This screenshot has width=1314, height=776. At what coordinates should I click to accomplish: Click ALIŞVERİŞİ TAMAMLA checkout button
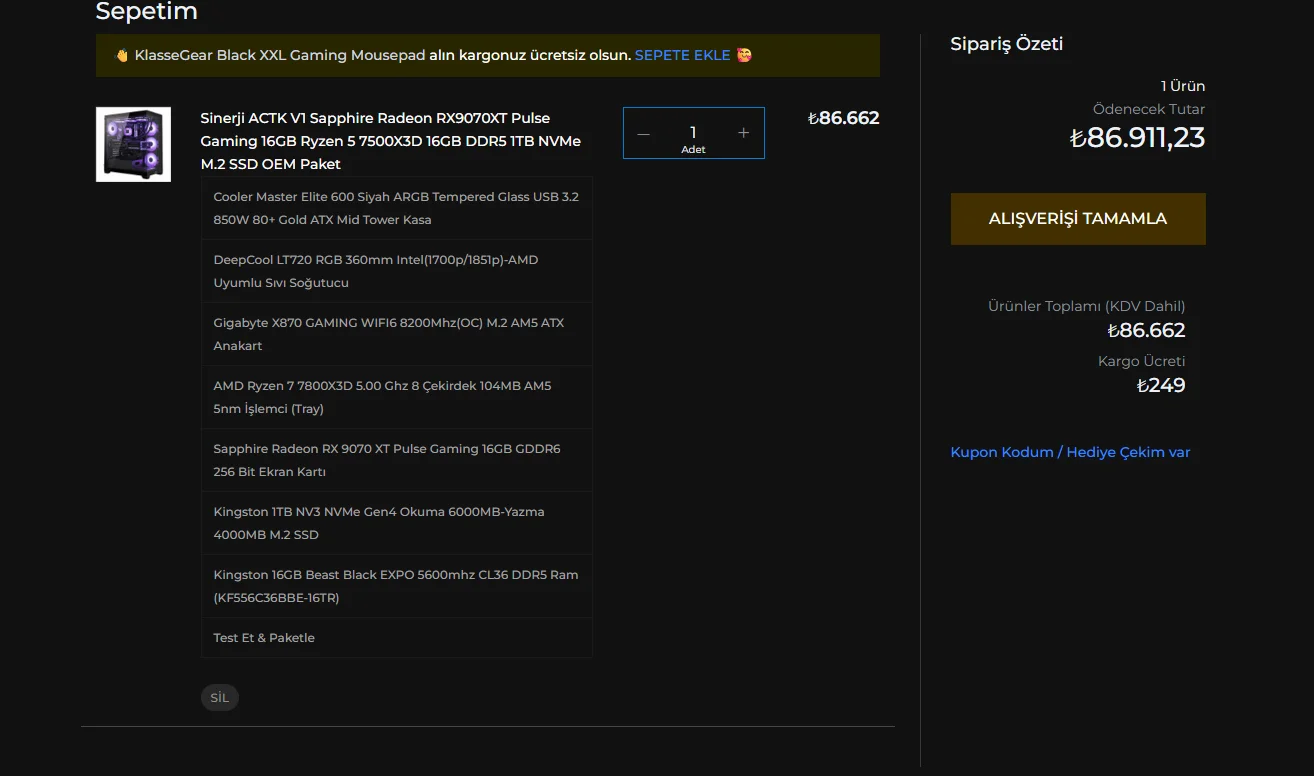[1078, 219]
